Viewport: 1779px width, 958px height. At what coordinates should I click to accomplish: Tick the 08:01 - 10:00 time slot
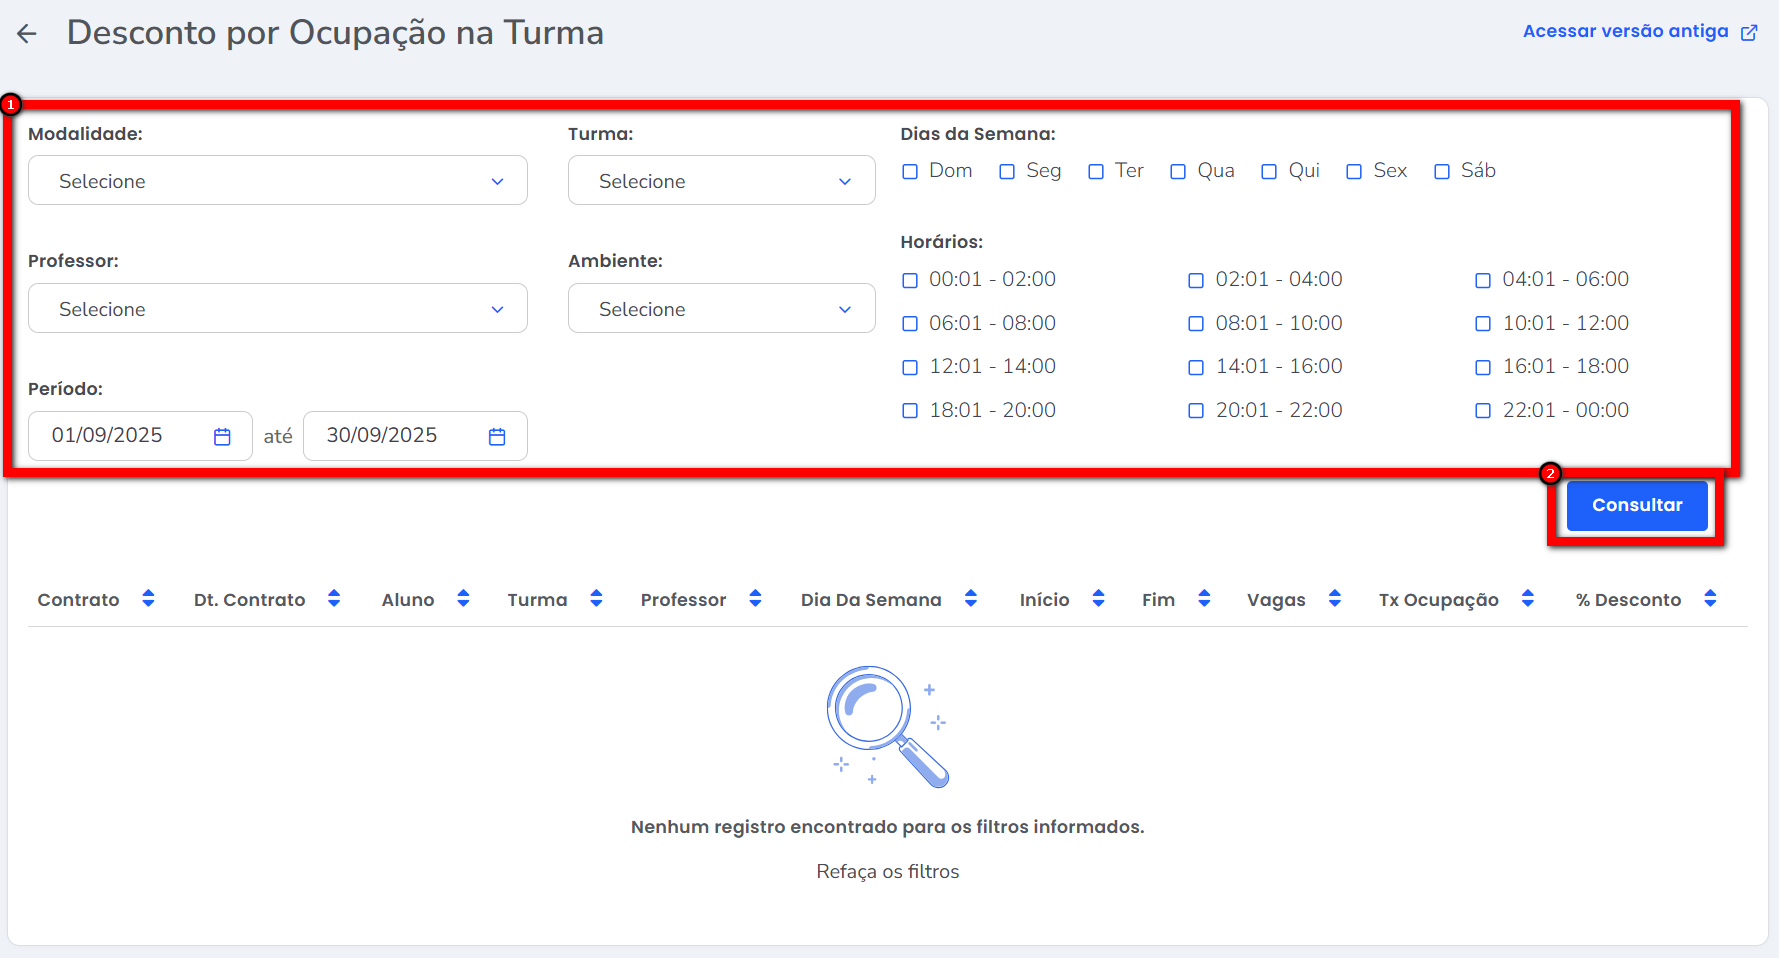point(1196,324)
